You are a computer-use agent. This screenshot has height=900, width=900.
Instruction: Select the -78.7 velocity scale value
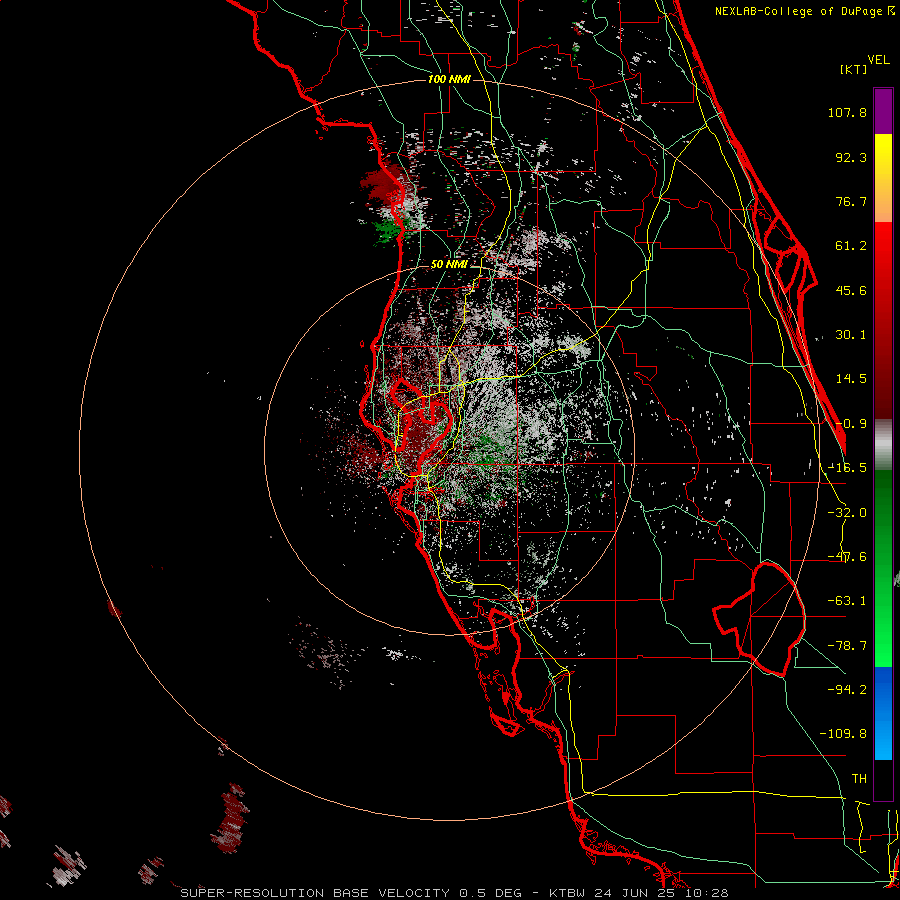847,646
